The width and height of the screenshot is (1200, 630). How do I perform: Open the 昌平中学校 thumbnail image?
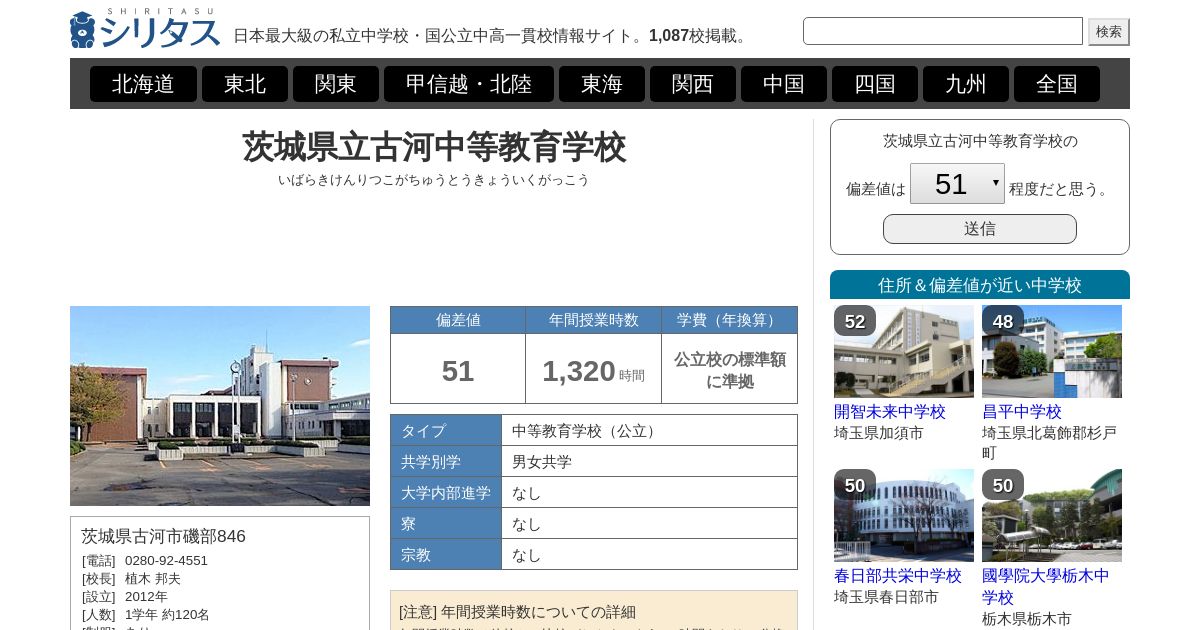click(1052, 351)
